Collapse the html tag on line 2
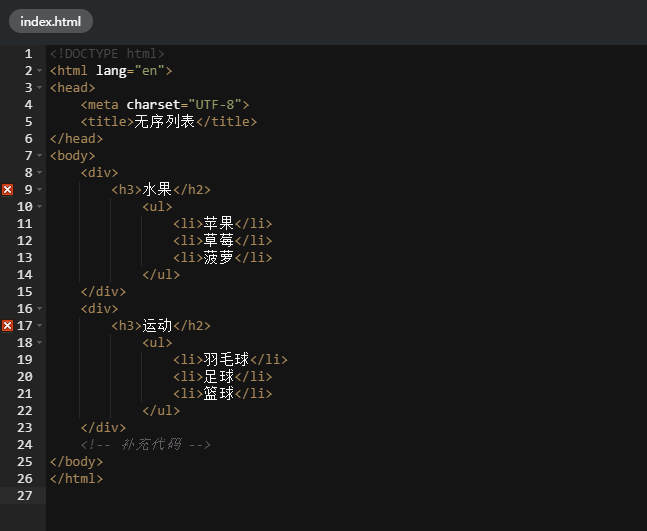Screen dimensions: 647x531 40,71
